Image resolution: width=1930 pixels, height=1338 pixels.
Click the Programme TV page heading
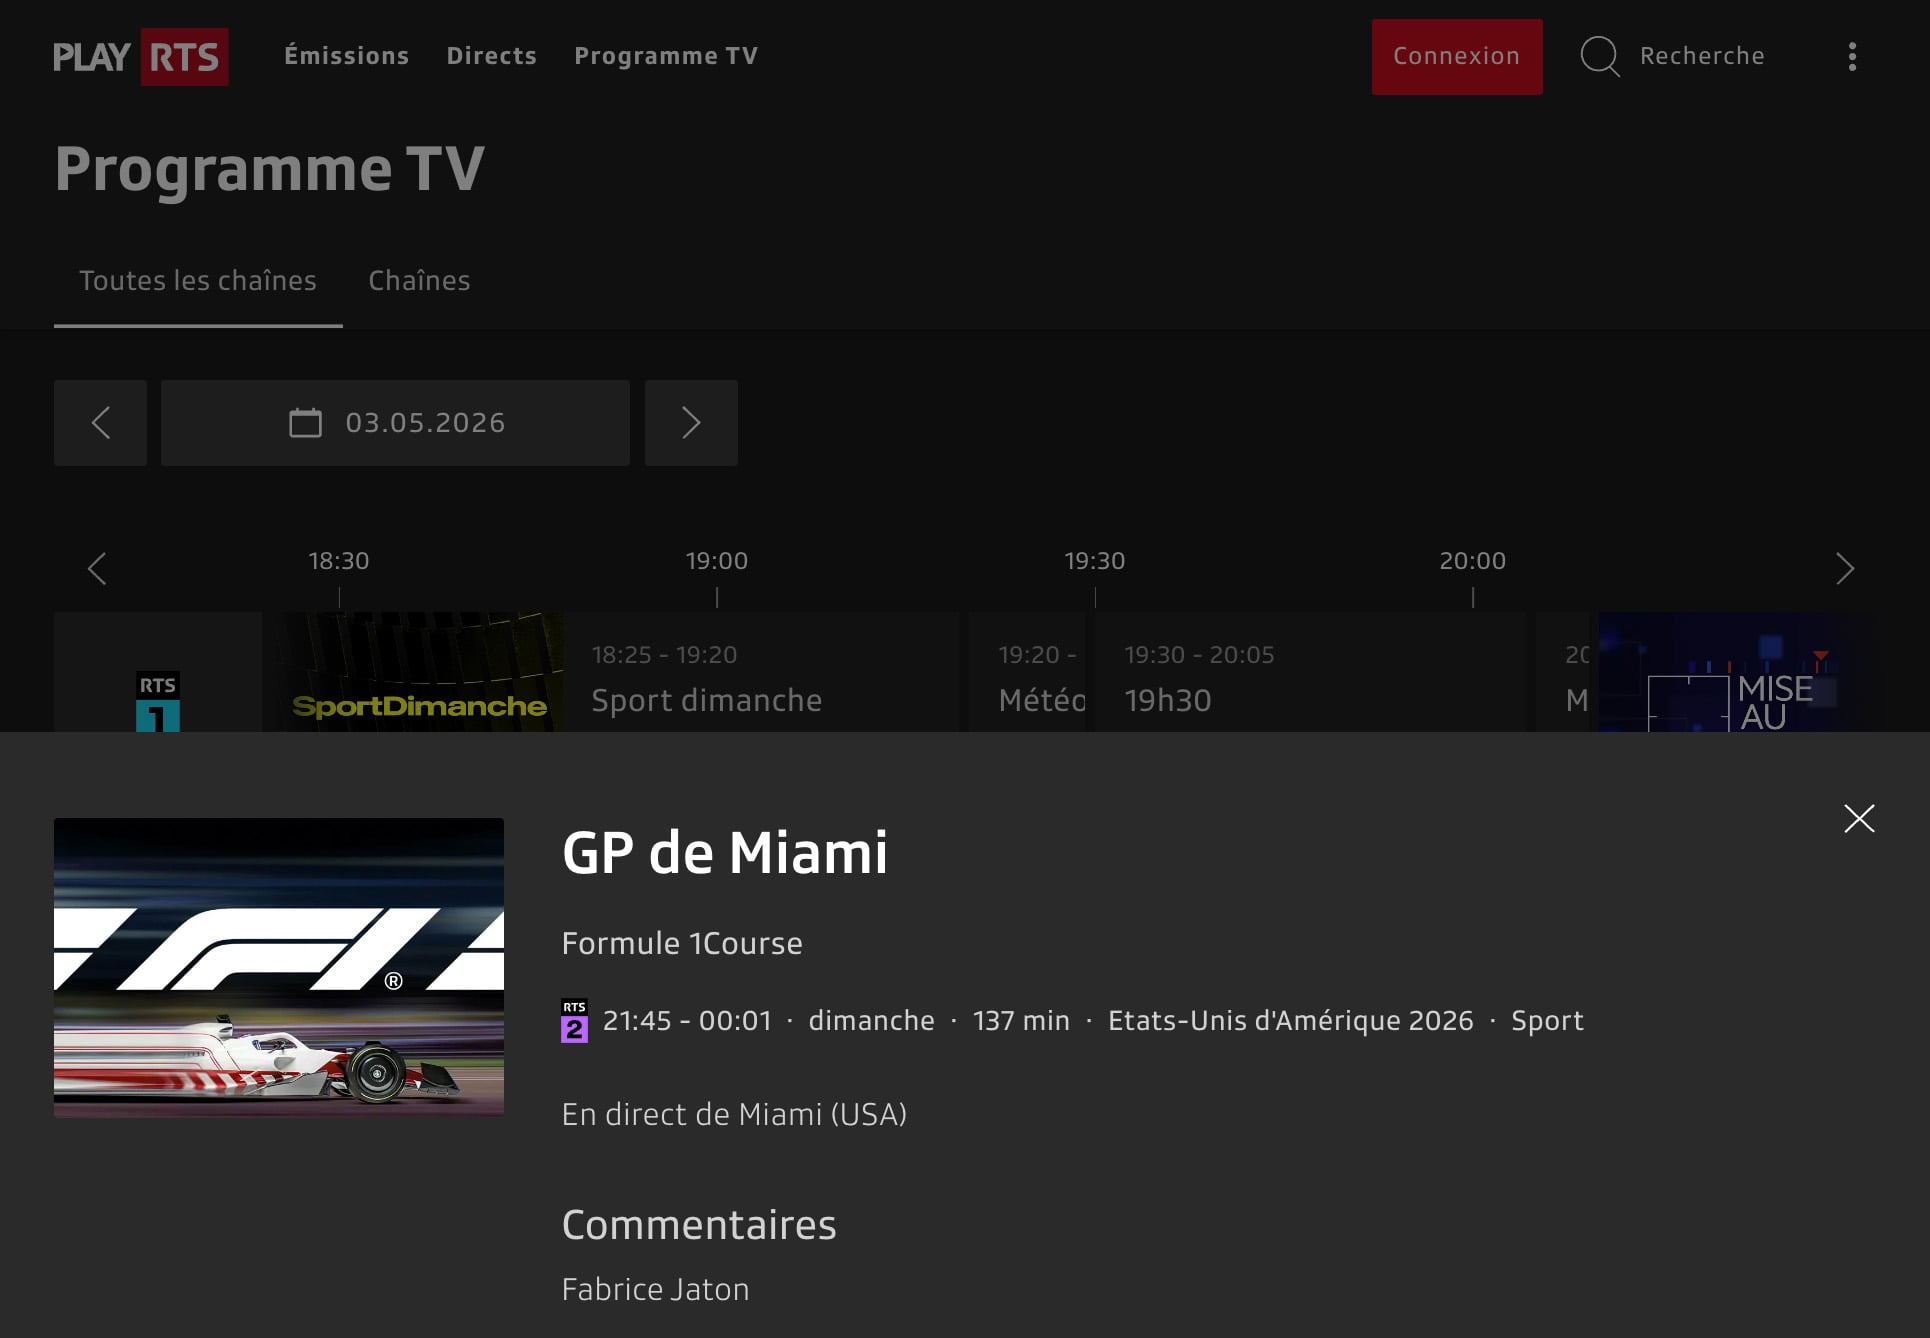click(x=270, y=169)
